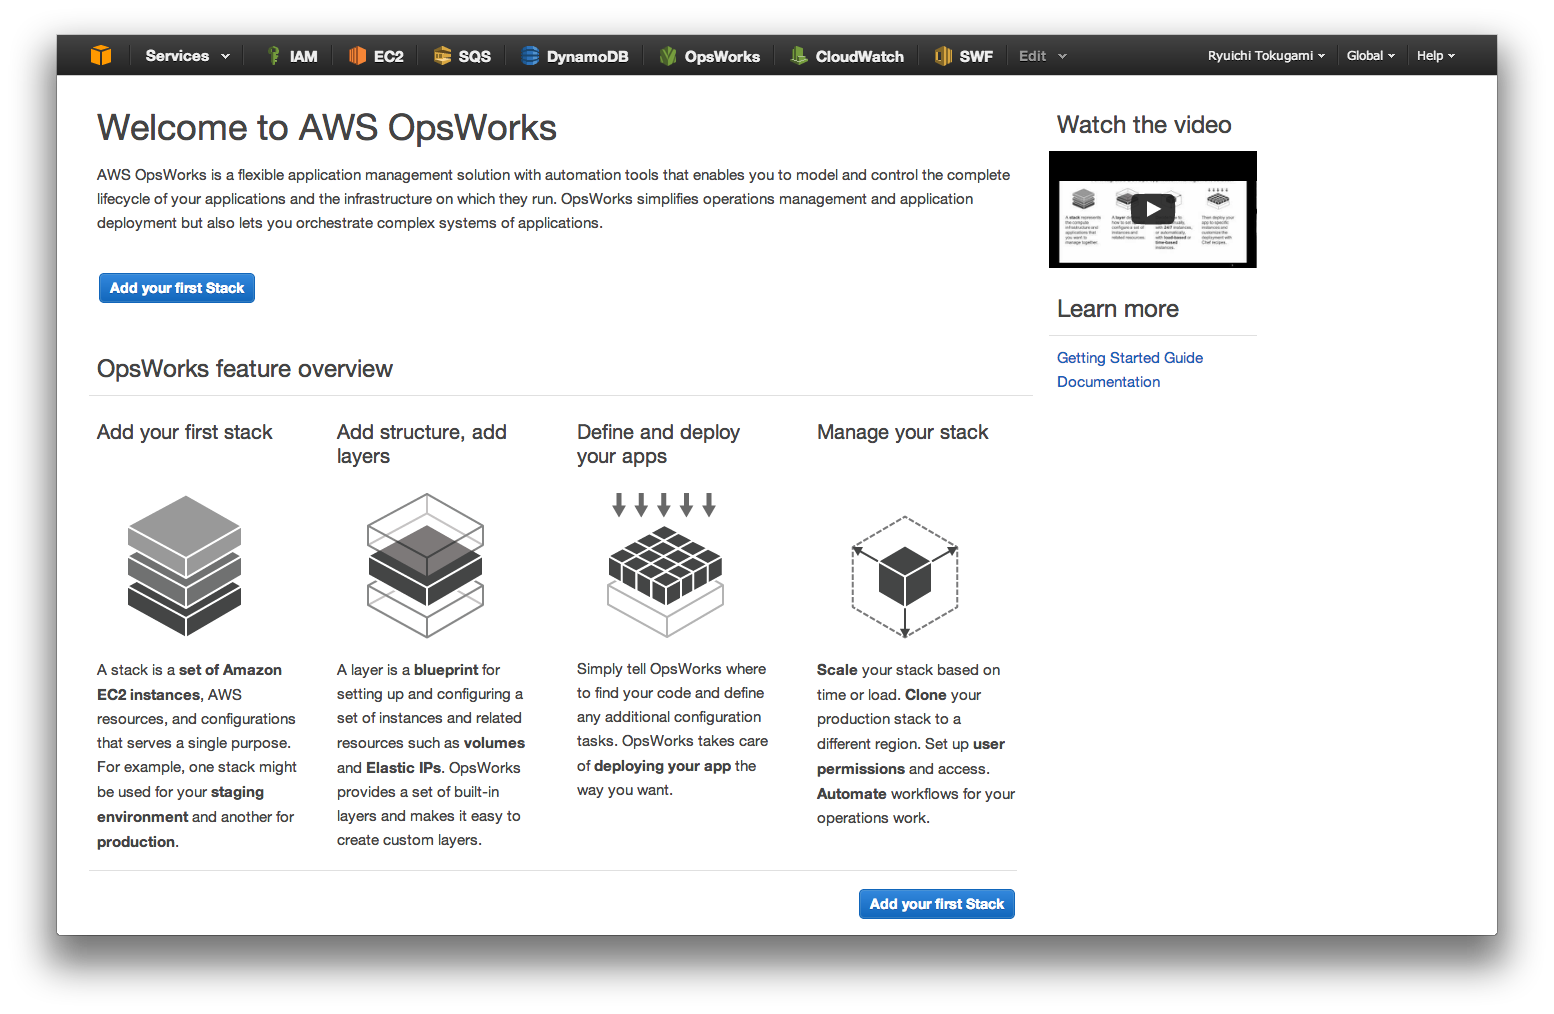
Task: Click the AWS cube home icon
Action: [101, 55]
